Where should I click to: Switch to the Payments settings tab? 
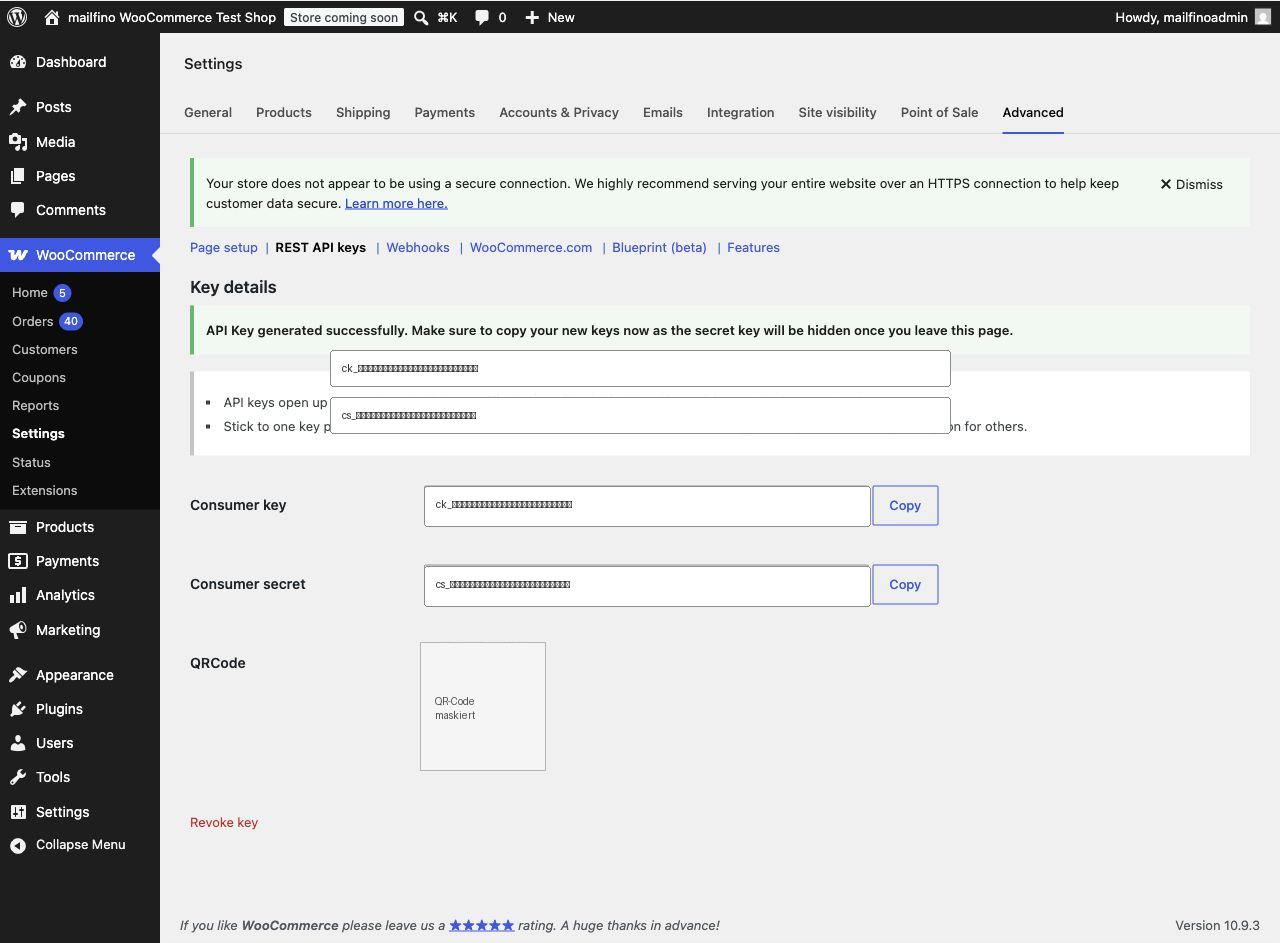pyautogui.click(x=445, y=112)
